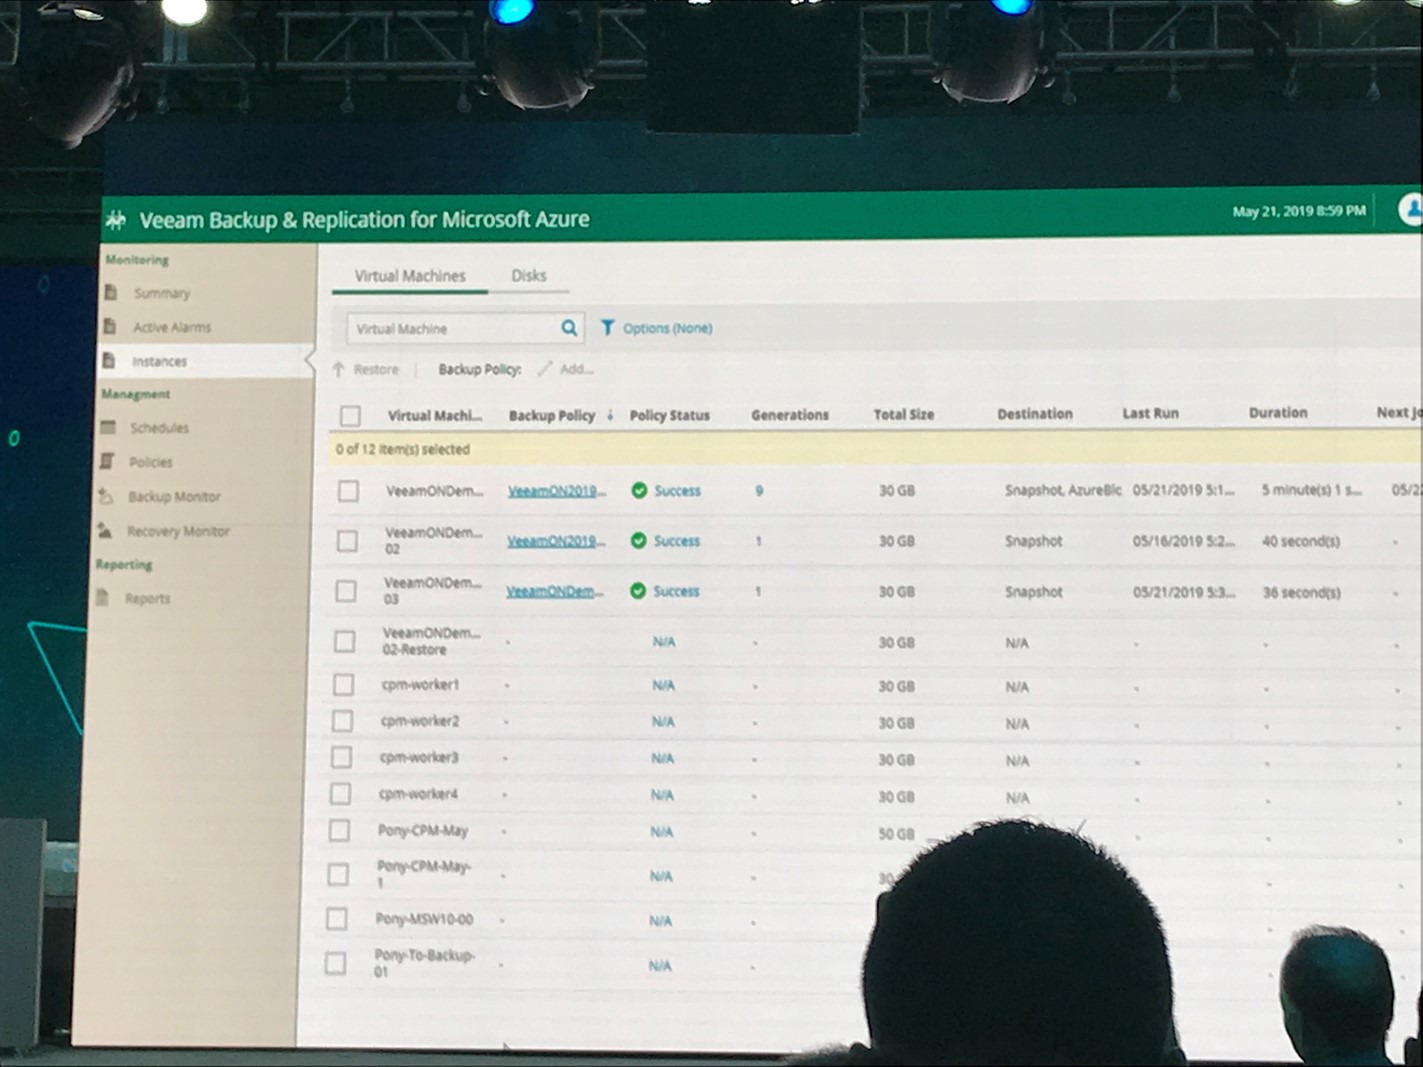Image resolution: width=1423 pixels, height=1067 pixels.
Task: Open the user account icon in header
Action: click(1411, 210)
